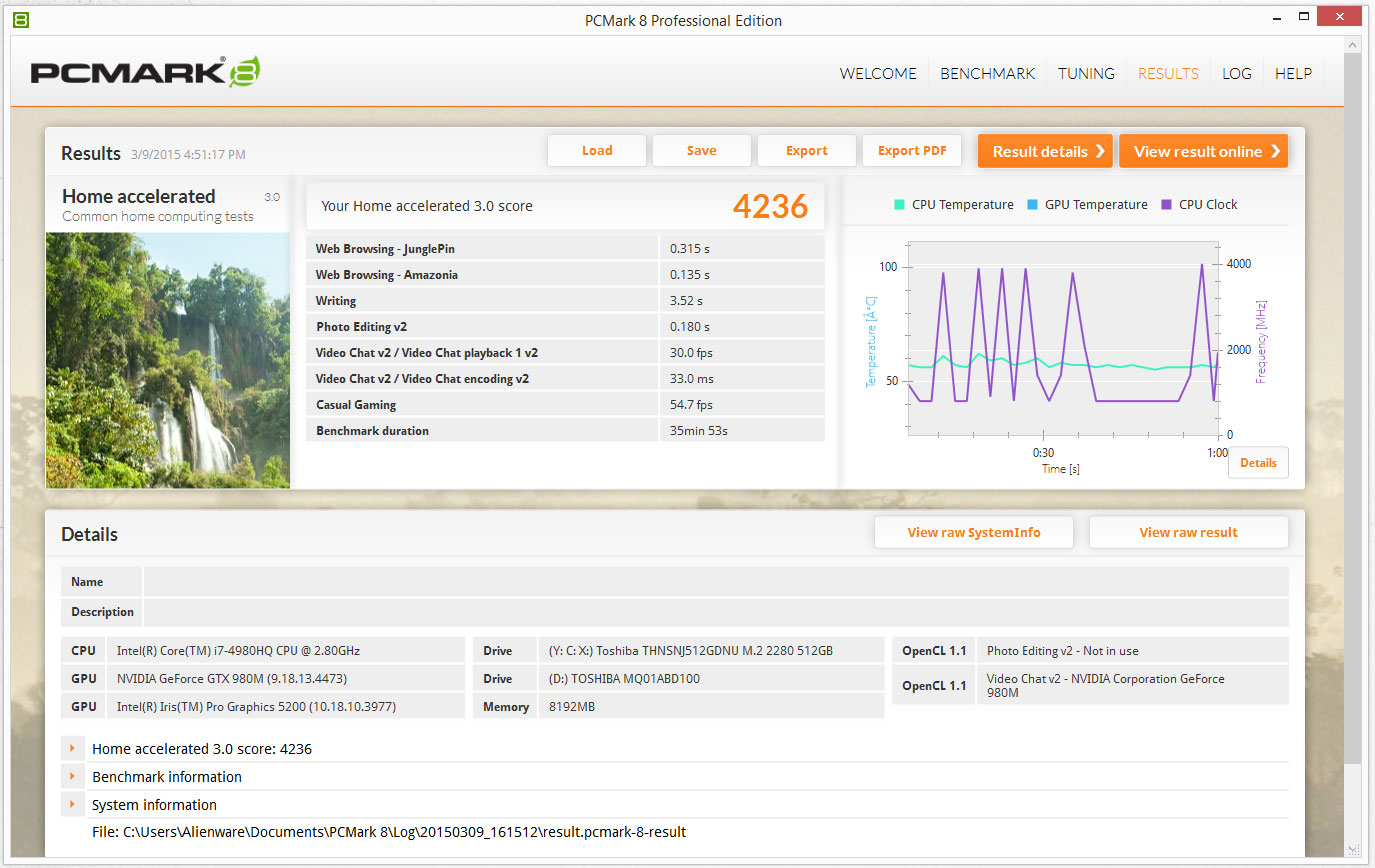1375x868 pixels.
Task: Click the Intel Core i7-4980HQ CPU entry
Action: pos(286,650)
